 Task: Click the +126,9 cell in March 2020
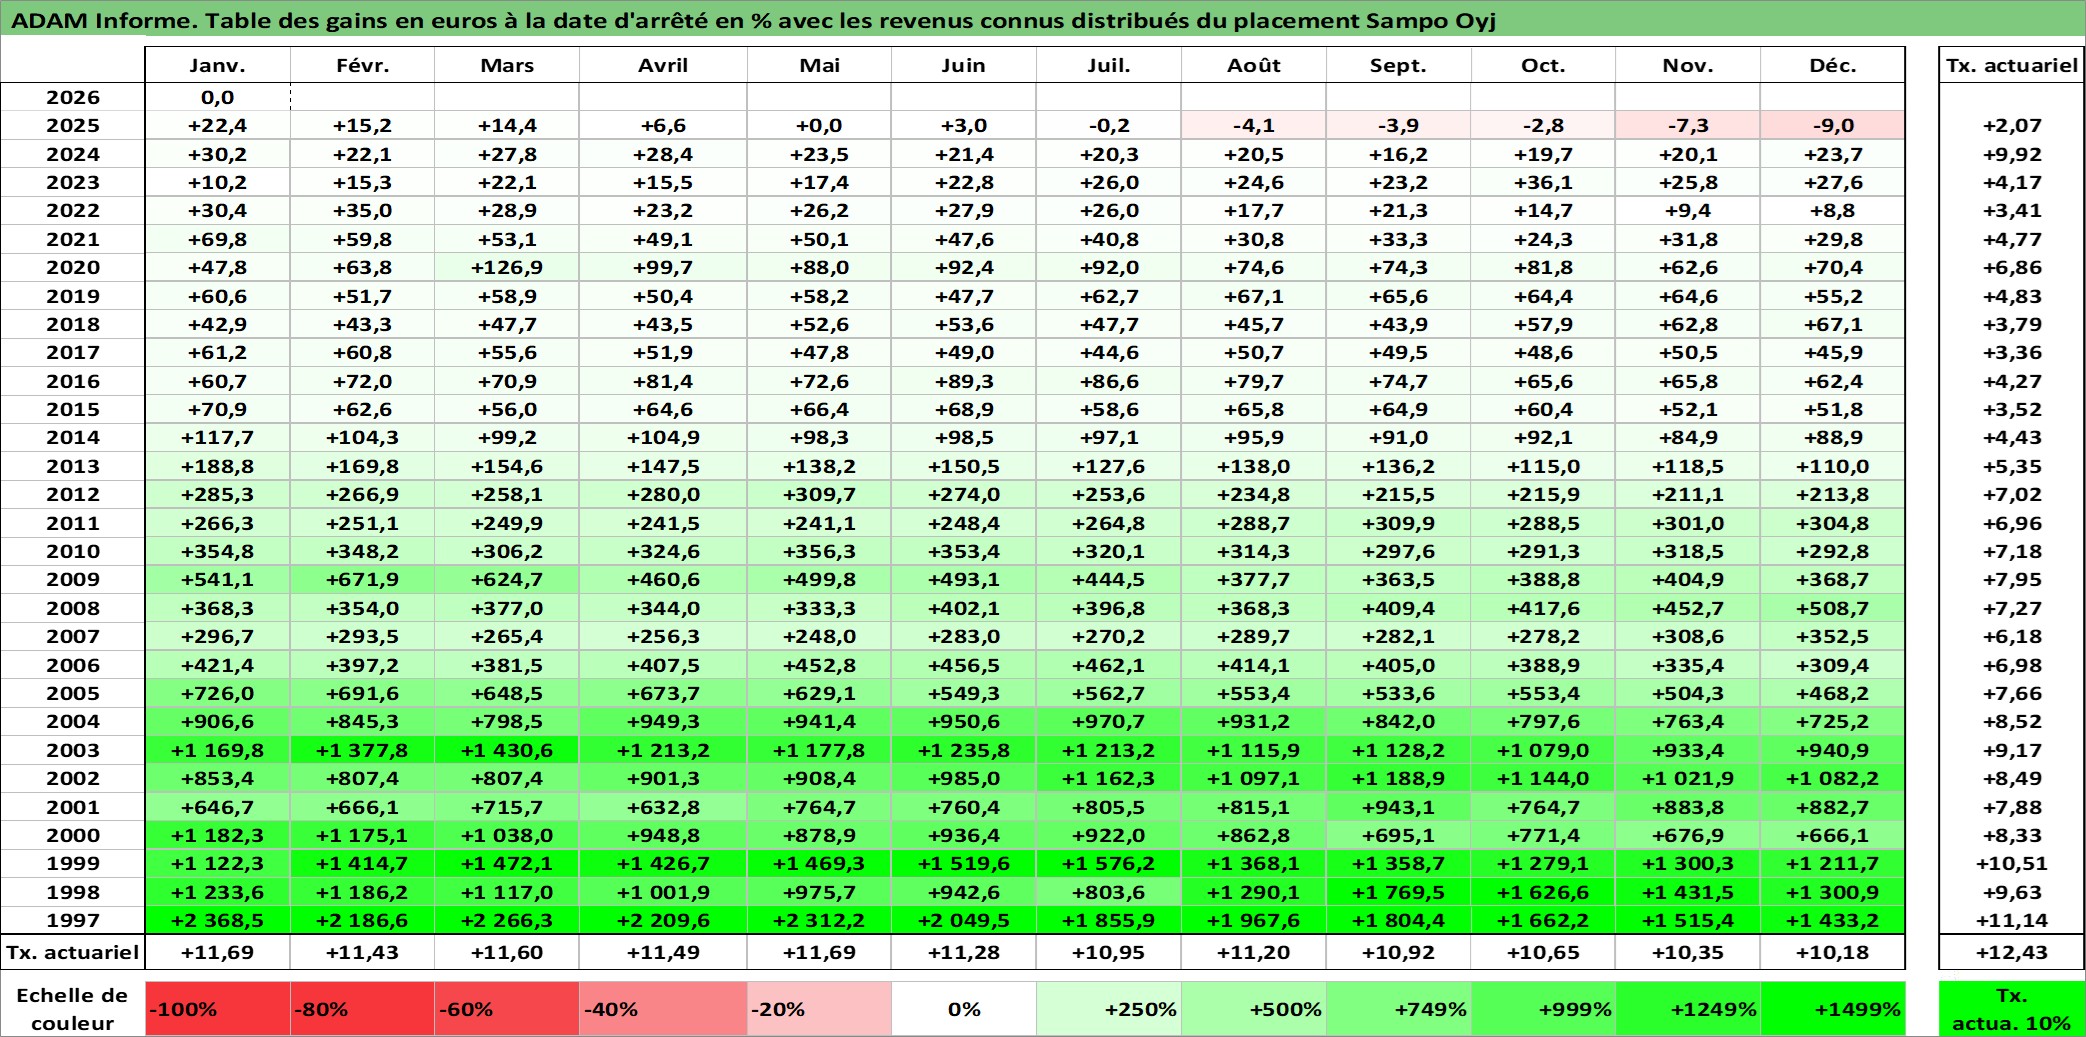pyautogui.click(x=507, y=267)
